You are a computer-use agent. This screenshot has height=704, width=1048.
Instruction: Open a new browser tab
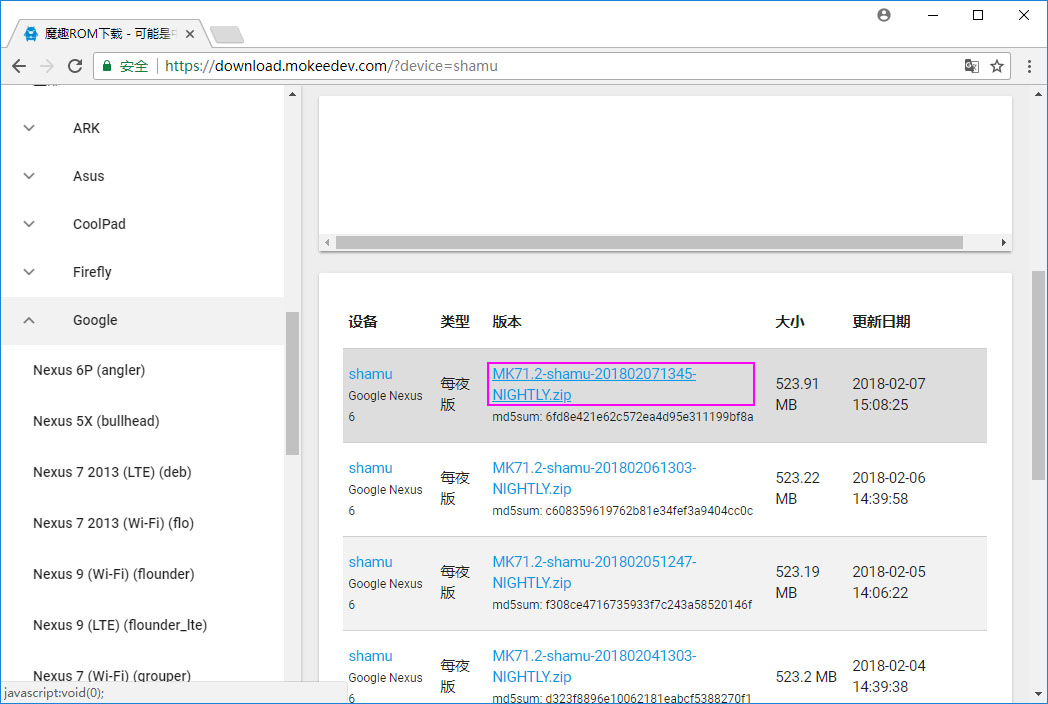(x=227, y=34)
